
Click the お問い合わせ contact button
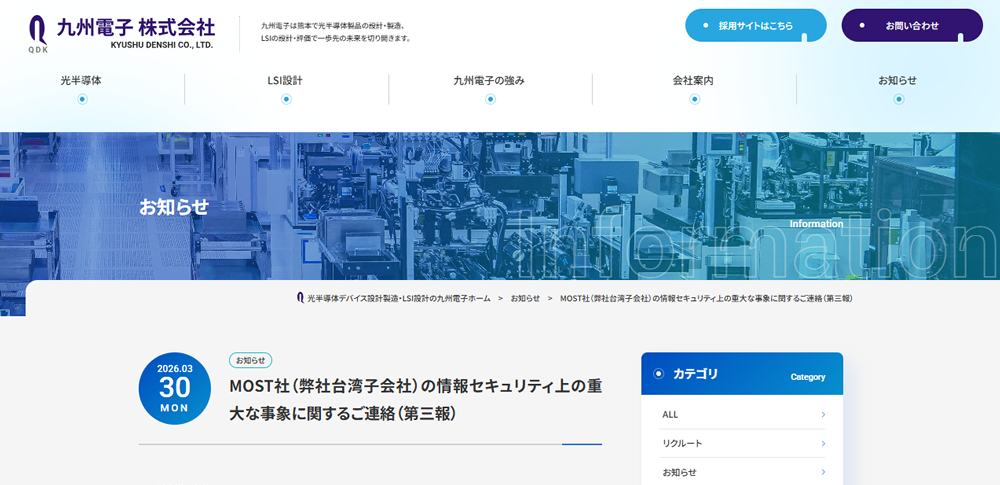(x=911, y=26)
